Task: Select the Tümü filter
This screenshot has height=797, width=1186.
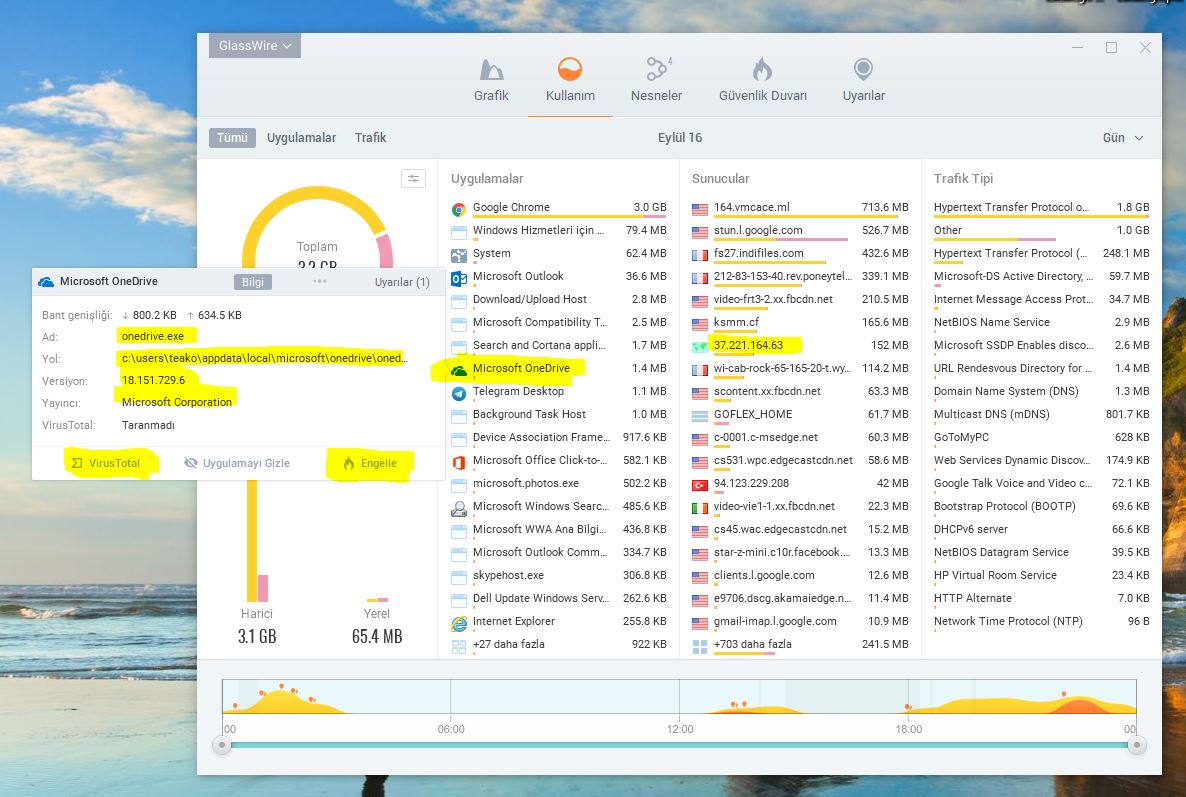Action: 232,138
